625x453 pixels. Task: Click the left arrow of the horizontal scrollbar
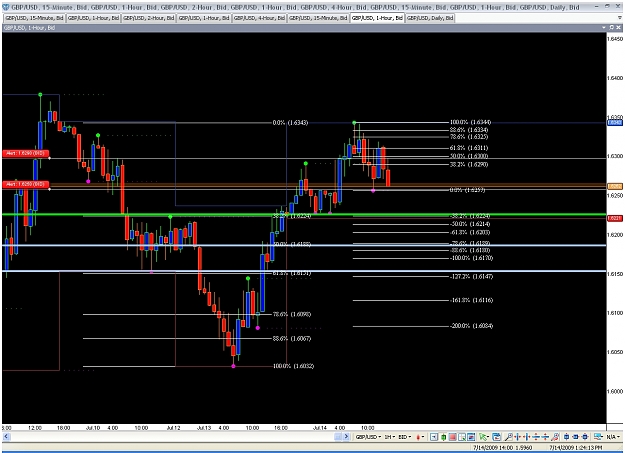tap(6, 437)
